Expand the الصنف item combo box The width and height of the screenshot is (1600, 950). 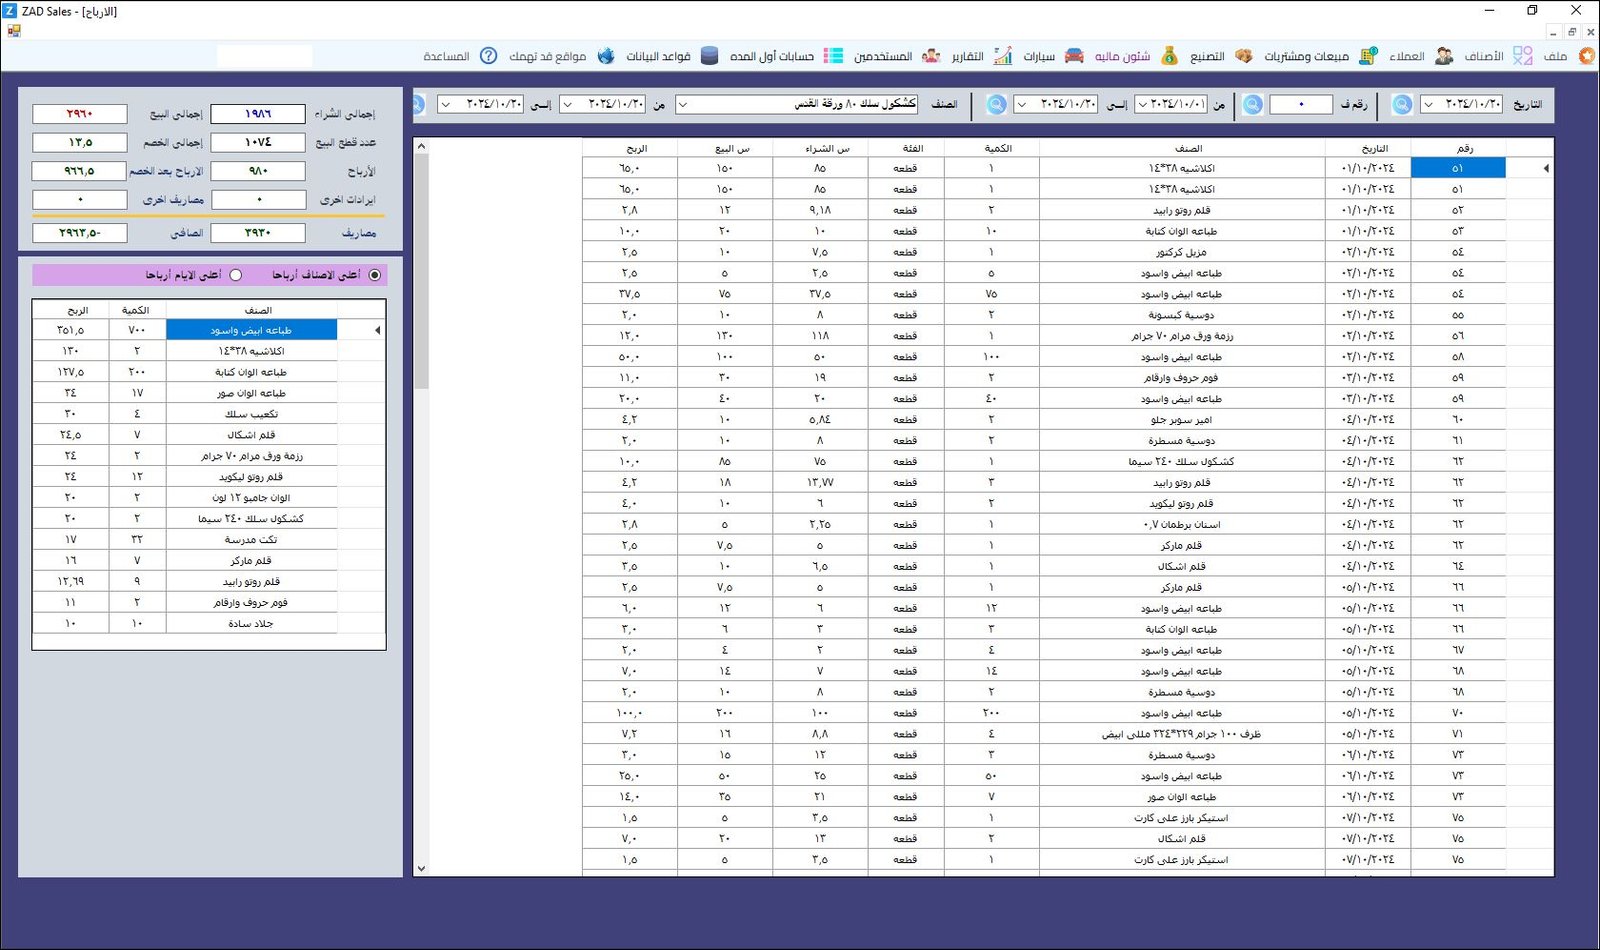(x=683, y=104)
